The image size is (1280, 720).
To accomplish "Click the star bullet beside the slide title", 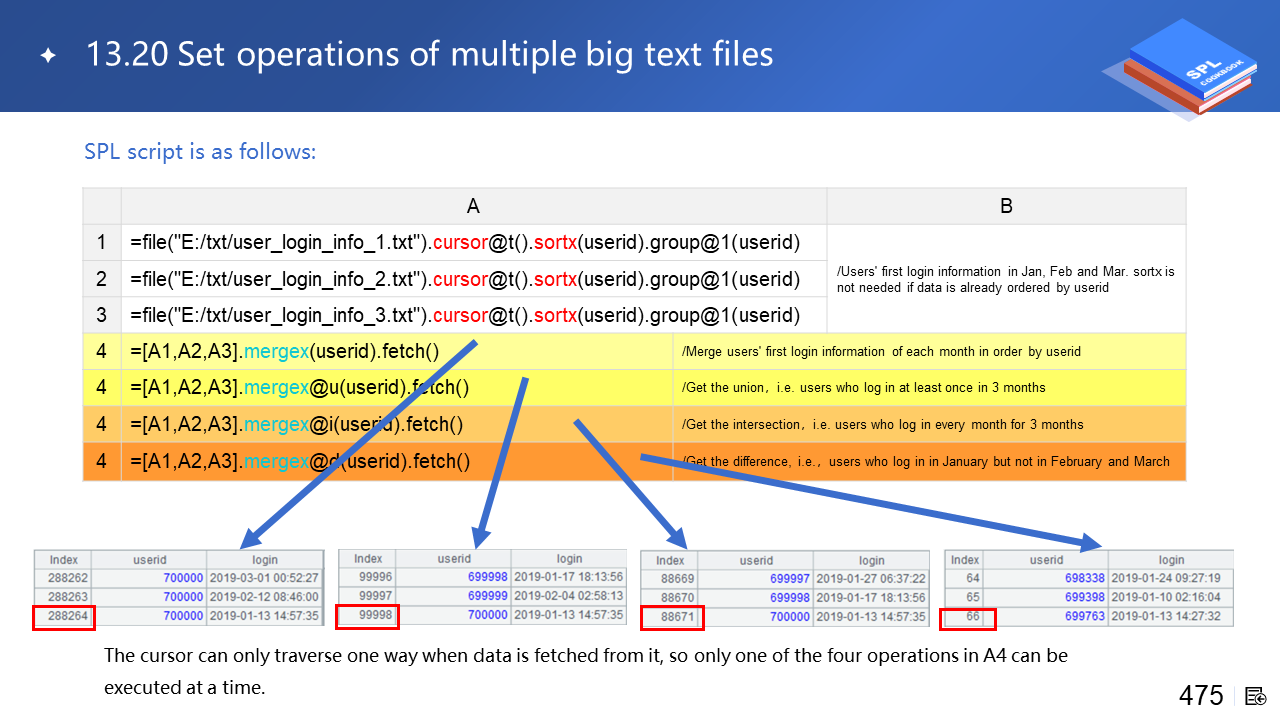I will coord(48,56).
